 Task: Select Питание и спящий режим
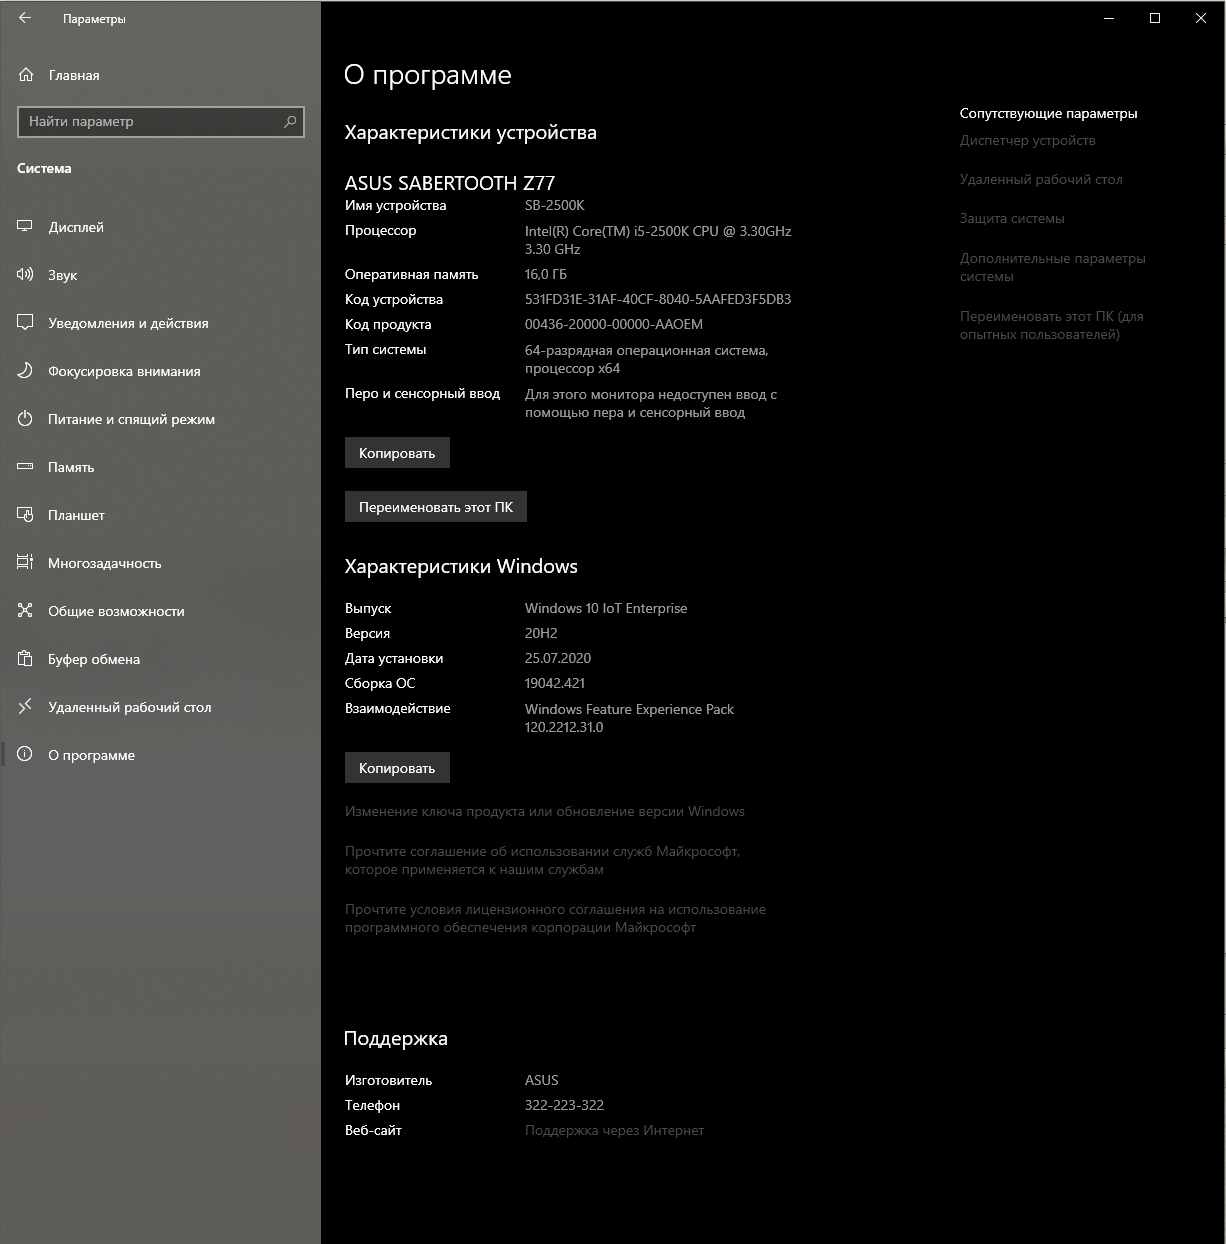(x=160, y=419)
